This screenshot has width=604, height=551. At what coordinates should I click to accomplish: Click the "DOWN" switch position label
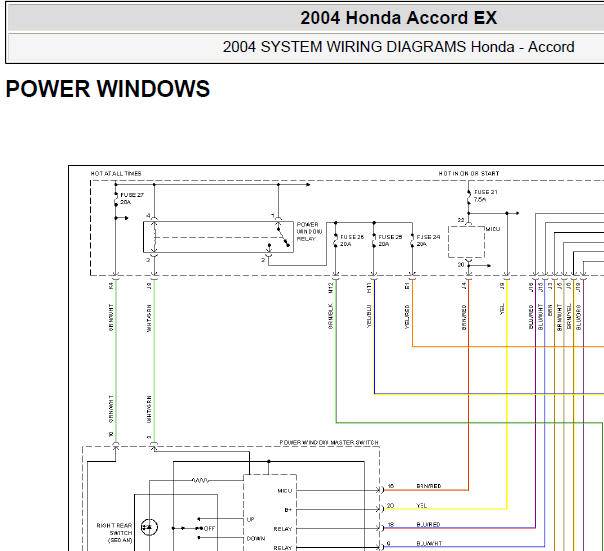coord(256,538)
